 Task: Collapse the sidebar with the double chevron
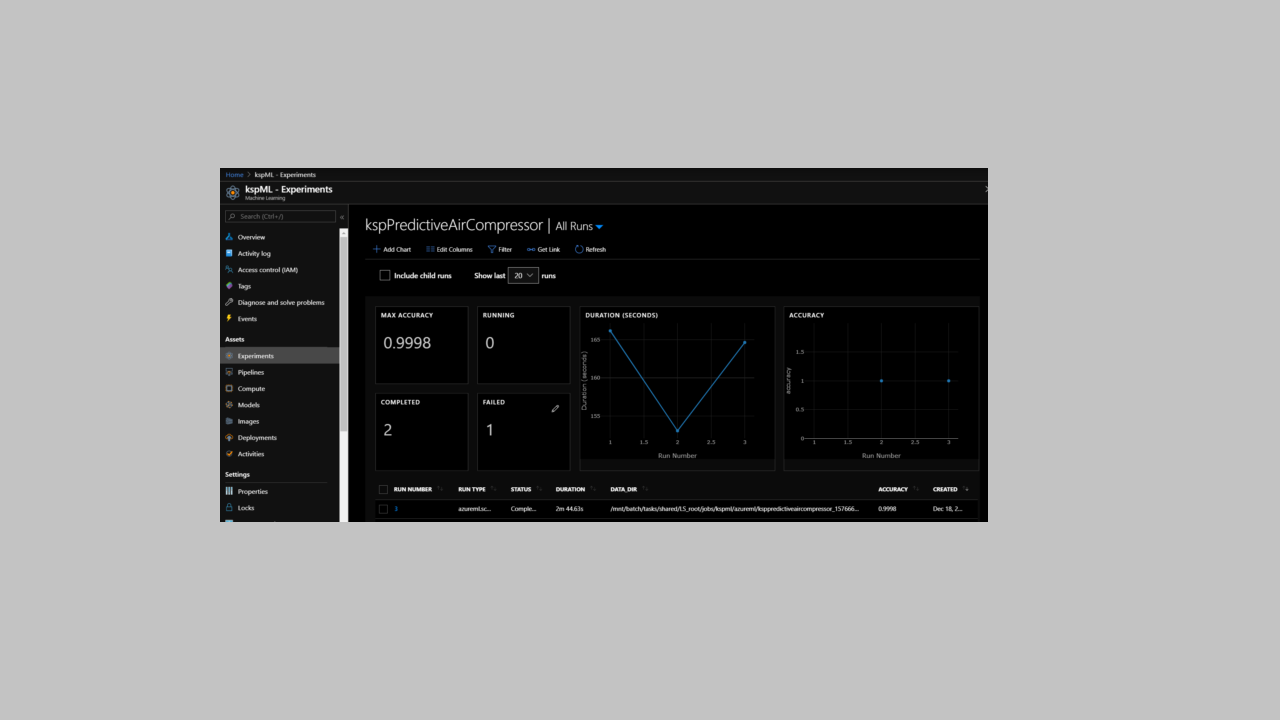point(342,217)
